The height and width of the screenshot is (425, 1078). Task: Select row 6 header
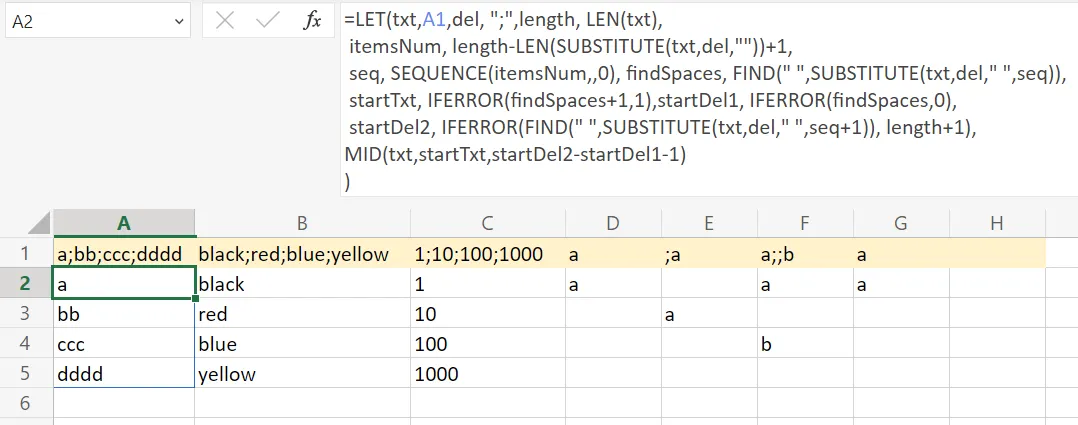click(26, 404)
